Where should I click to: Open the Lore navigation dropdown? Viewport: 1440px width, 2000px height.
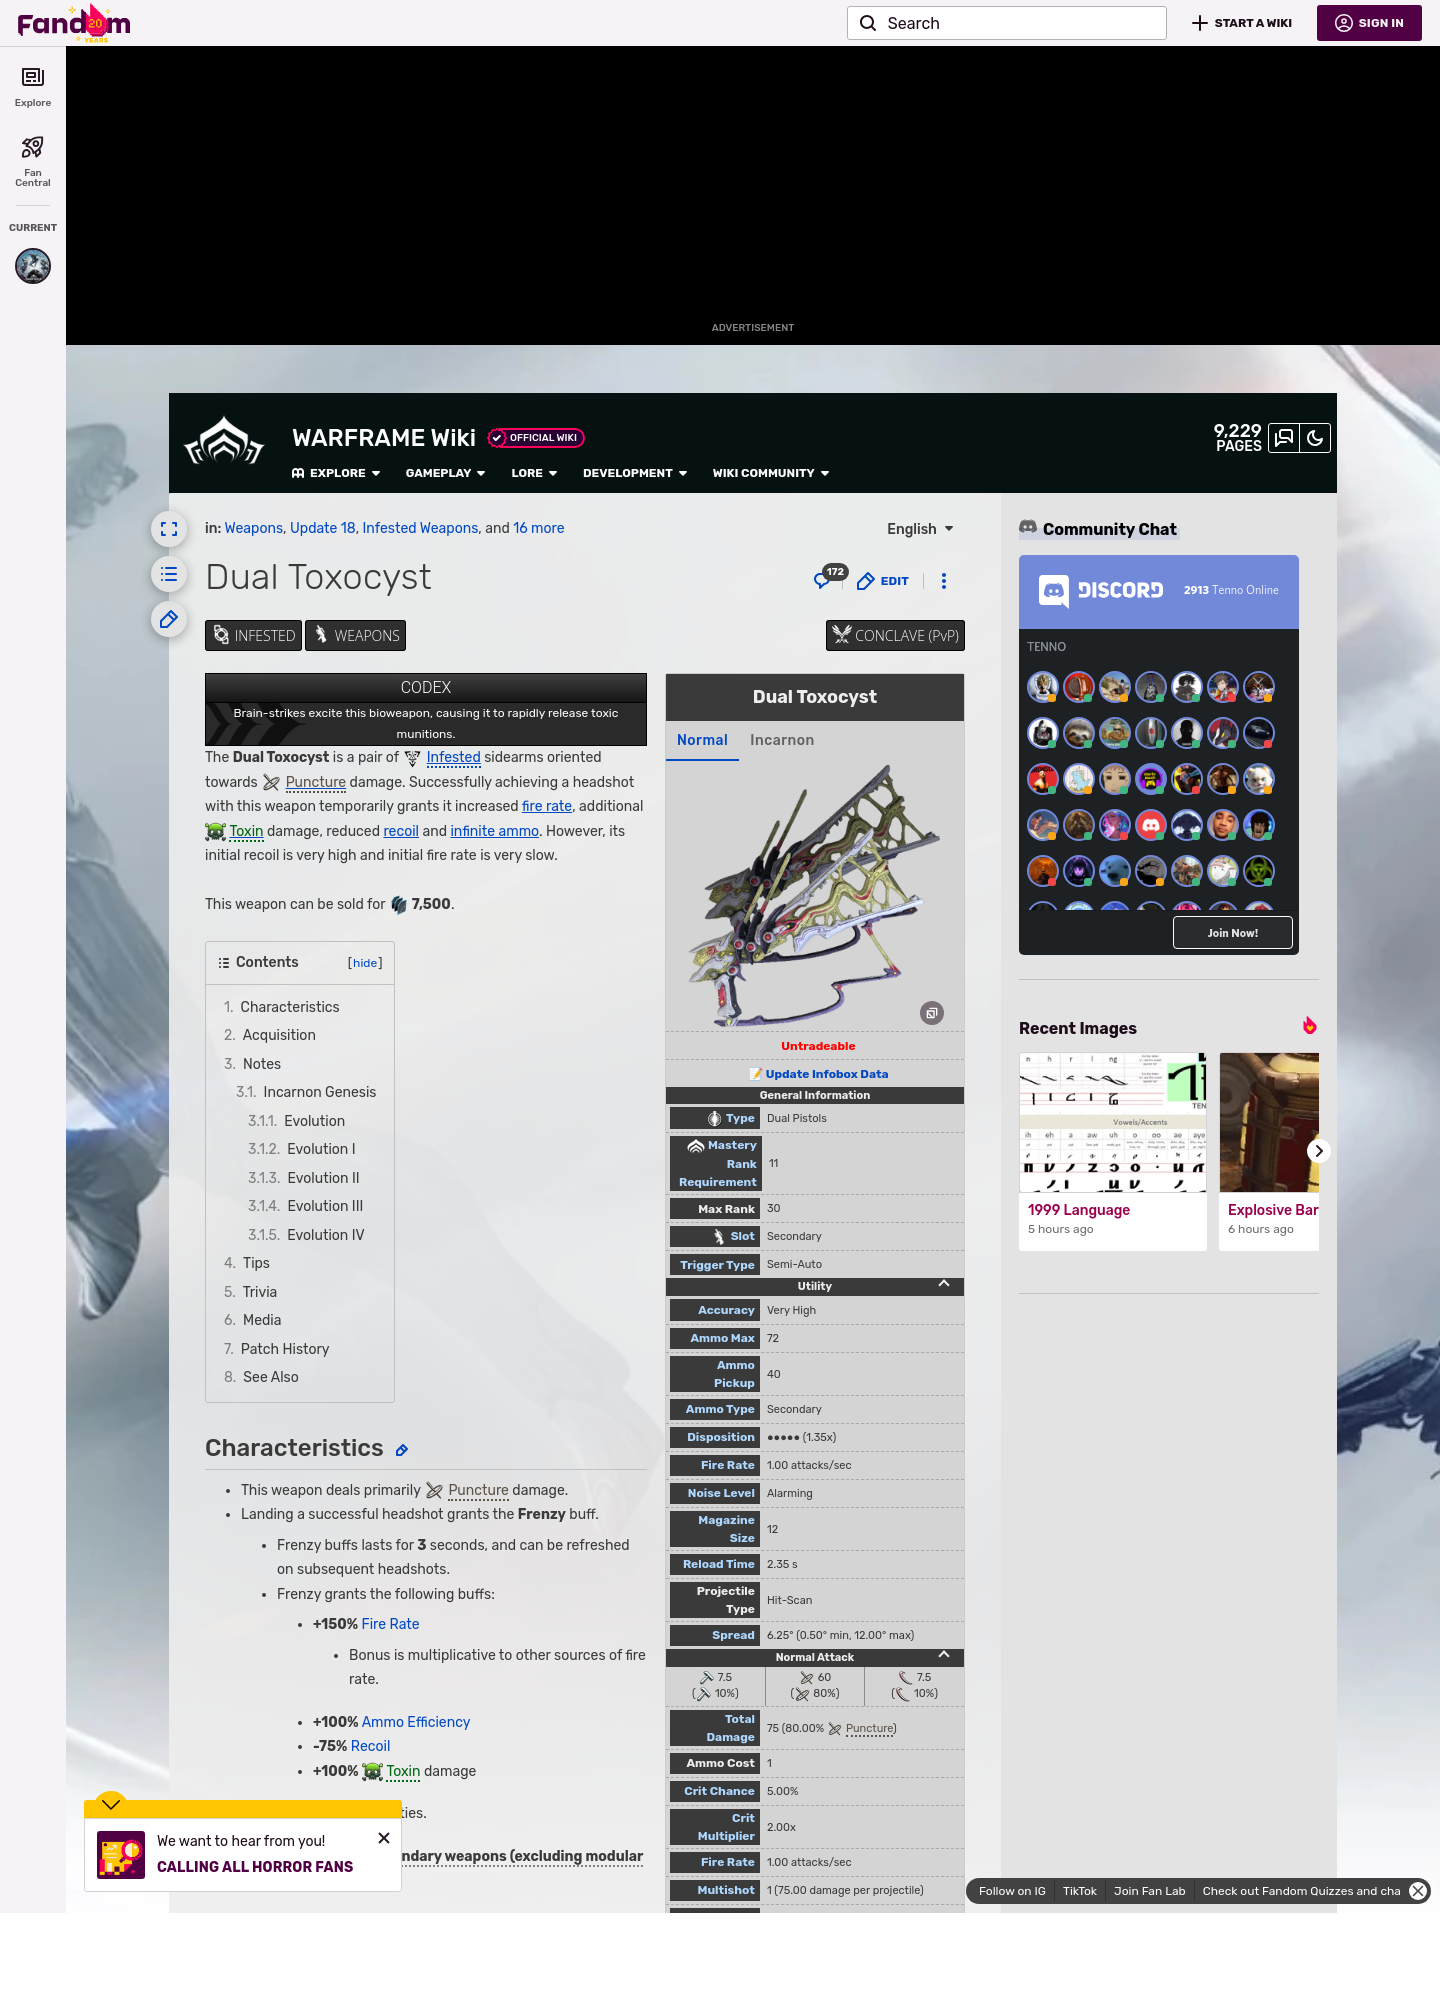tap(534, 473)
